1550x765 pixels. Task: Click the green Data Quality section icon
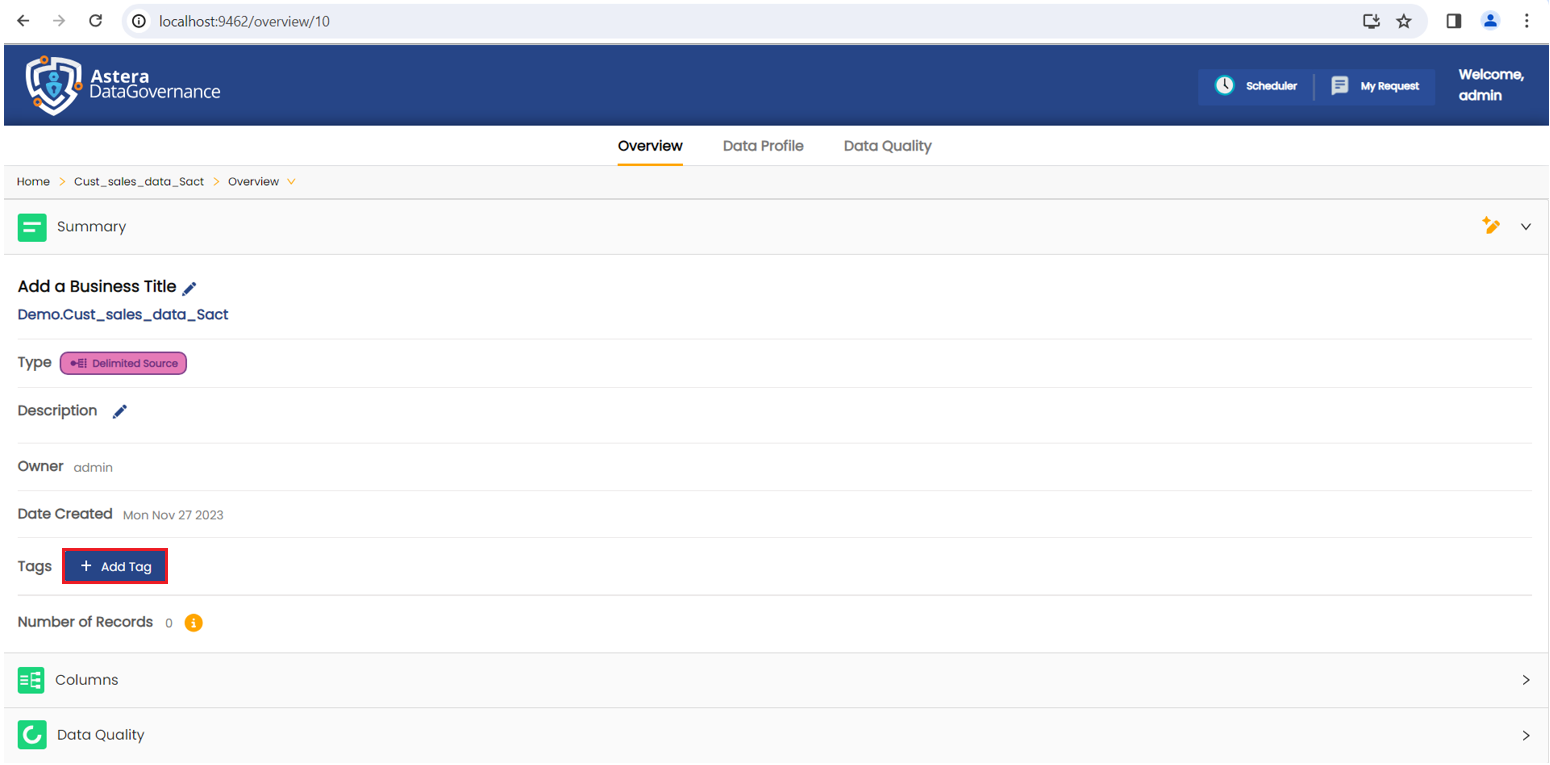[32, 735]
